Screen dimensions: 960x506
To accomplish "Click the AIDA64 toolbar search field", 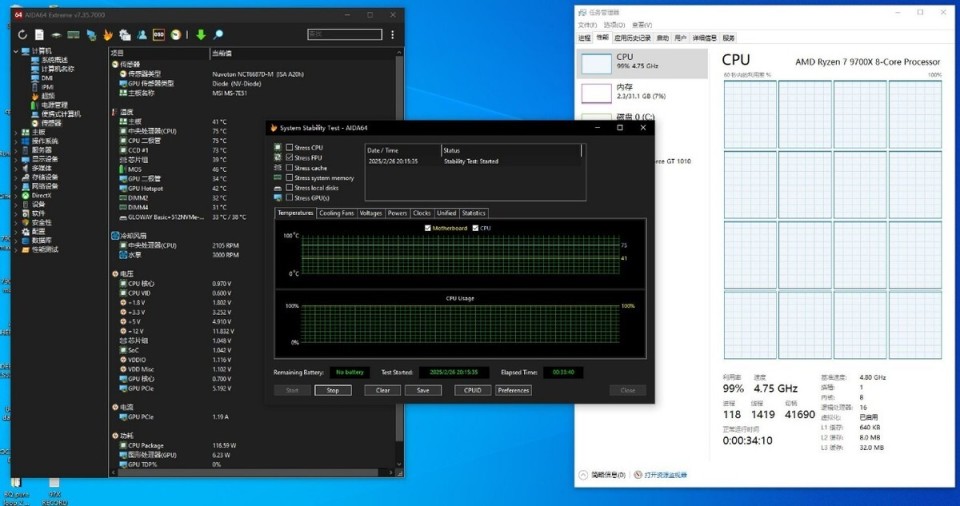I will coord(345,34).
